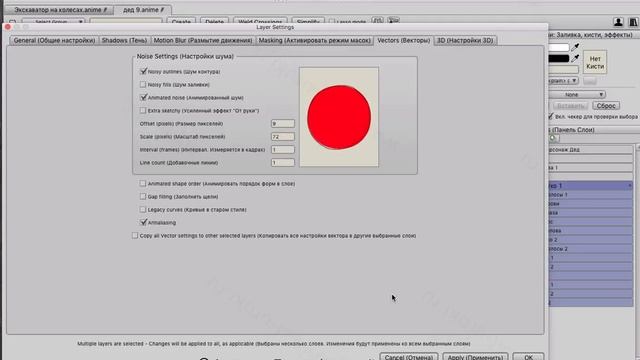Enable Noisy fills checkbox
The height and width of the screenshot is (360, 640).
click(143, 84)
